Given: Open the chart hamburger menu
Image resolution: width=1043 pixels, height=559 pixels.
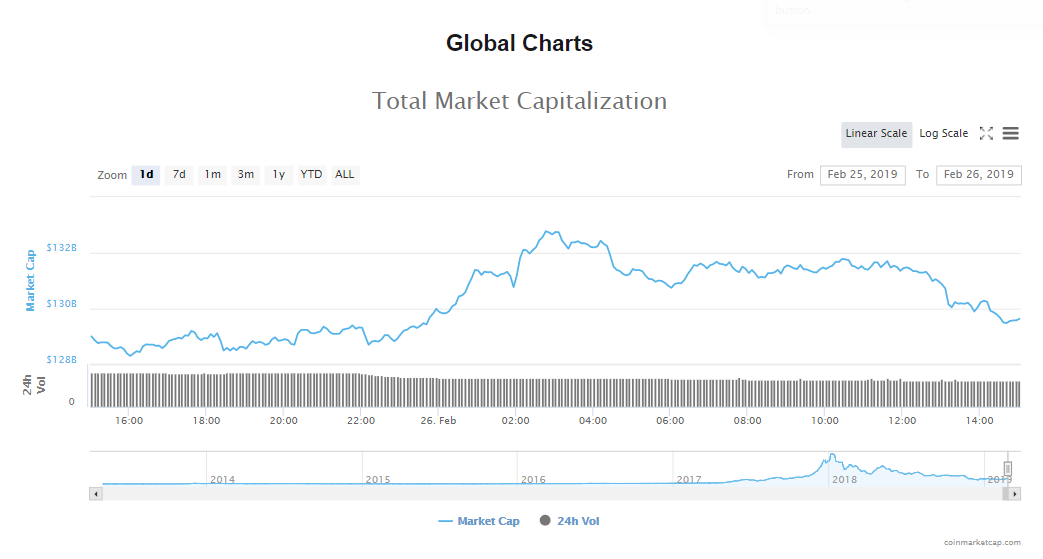Looking at the screenshot, I should click(x=1010, y=134).
